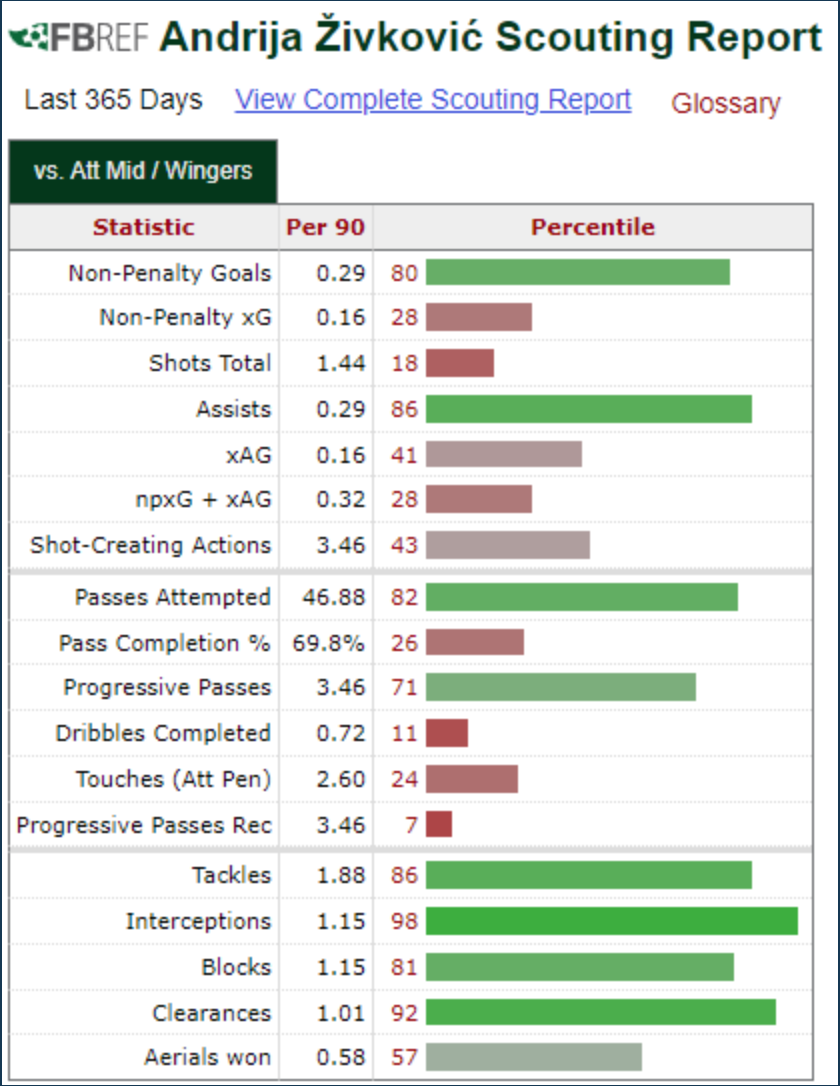
Task: Click the FBREF logo icon
Action: (79, 37)
